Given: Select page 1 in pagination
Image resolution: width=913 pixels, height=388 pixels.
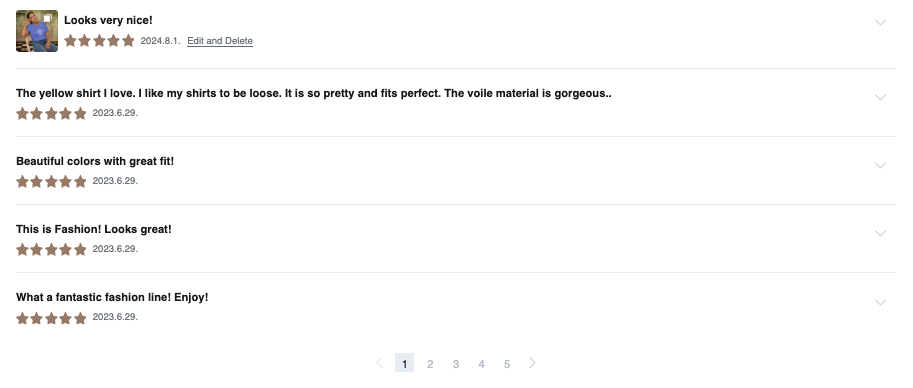Looking at the screenshot, I should pos(405,363).
